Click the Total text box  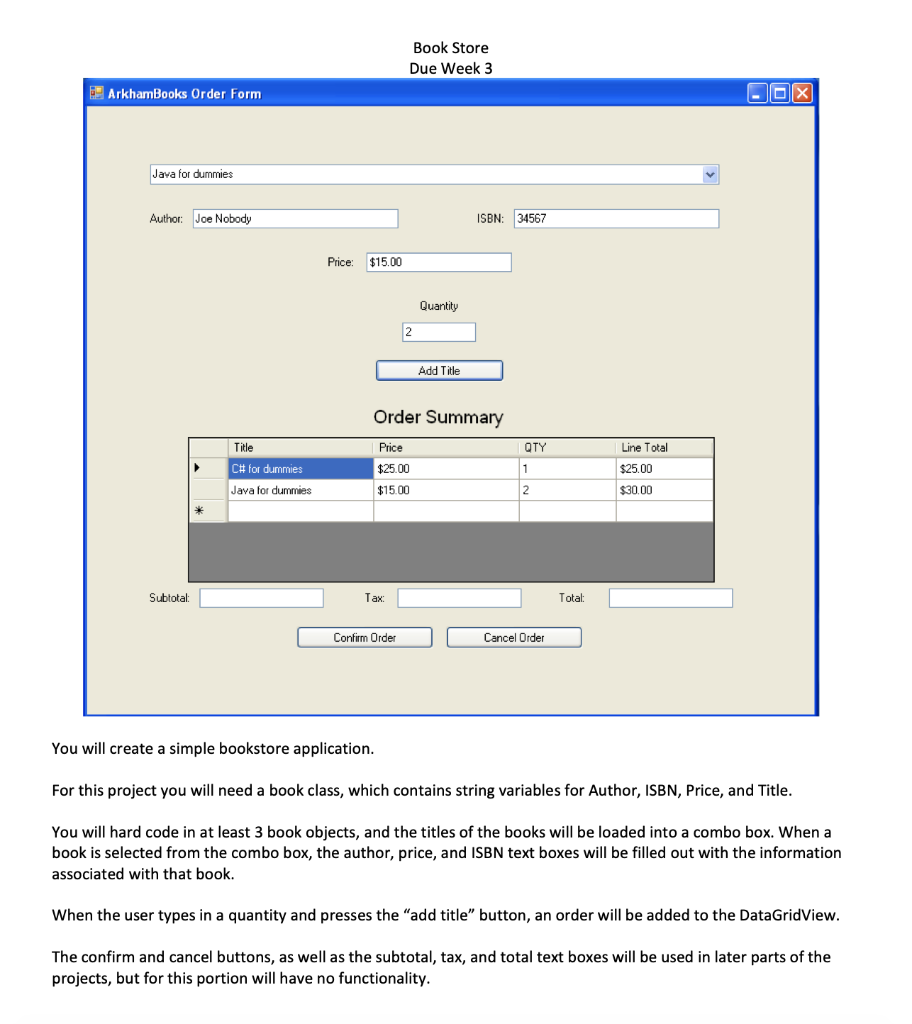tap(670, 597)
